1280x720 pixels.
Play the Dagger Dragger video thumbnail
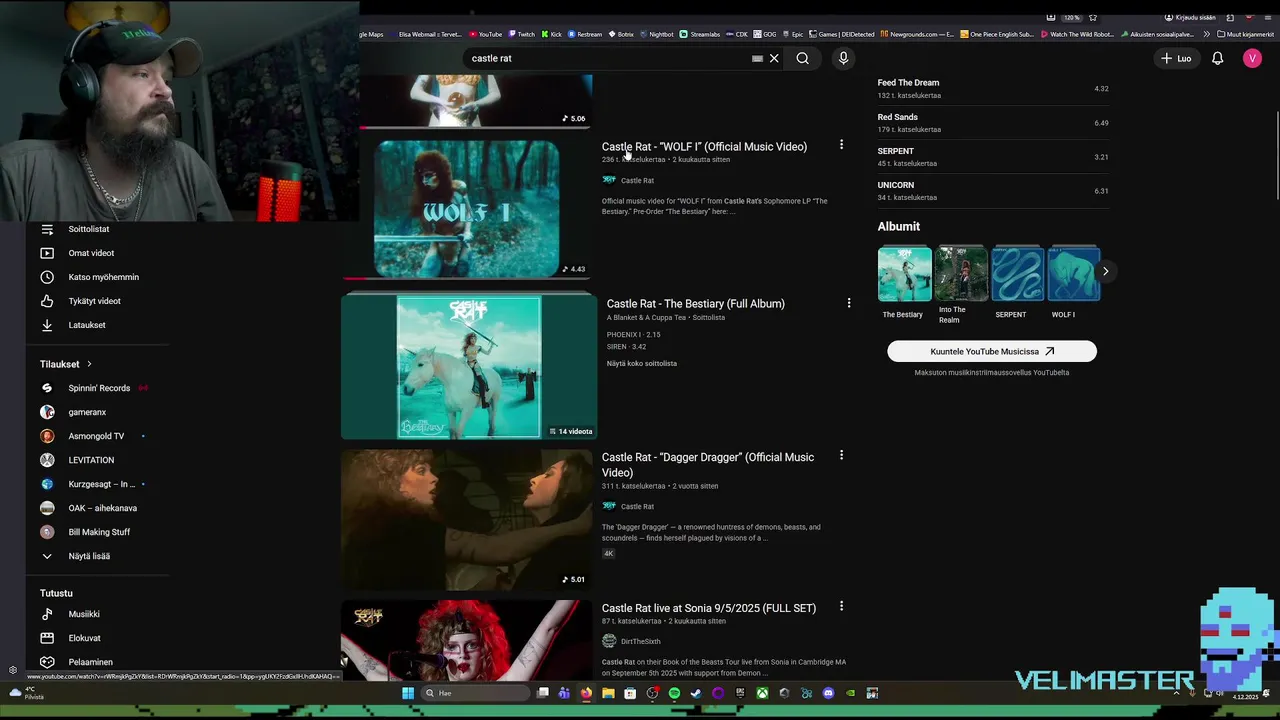pos(466,519)
